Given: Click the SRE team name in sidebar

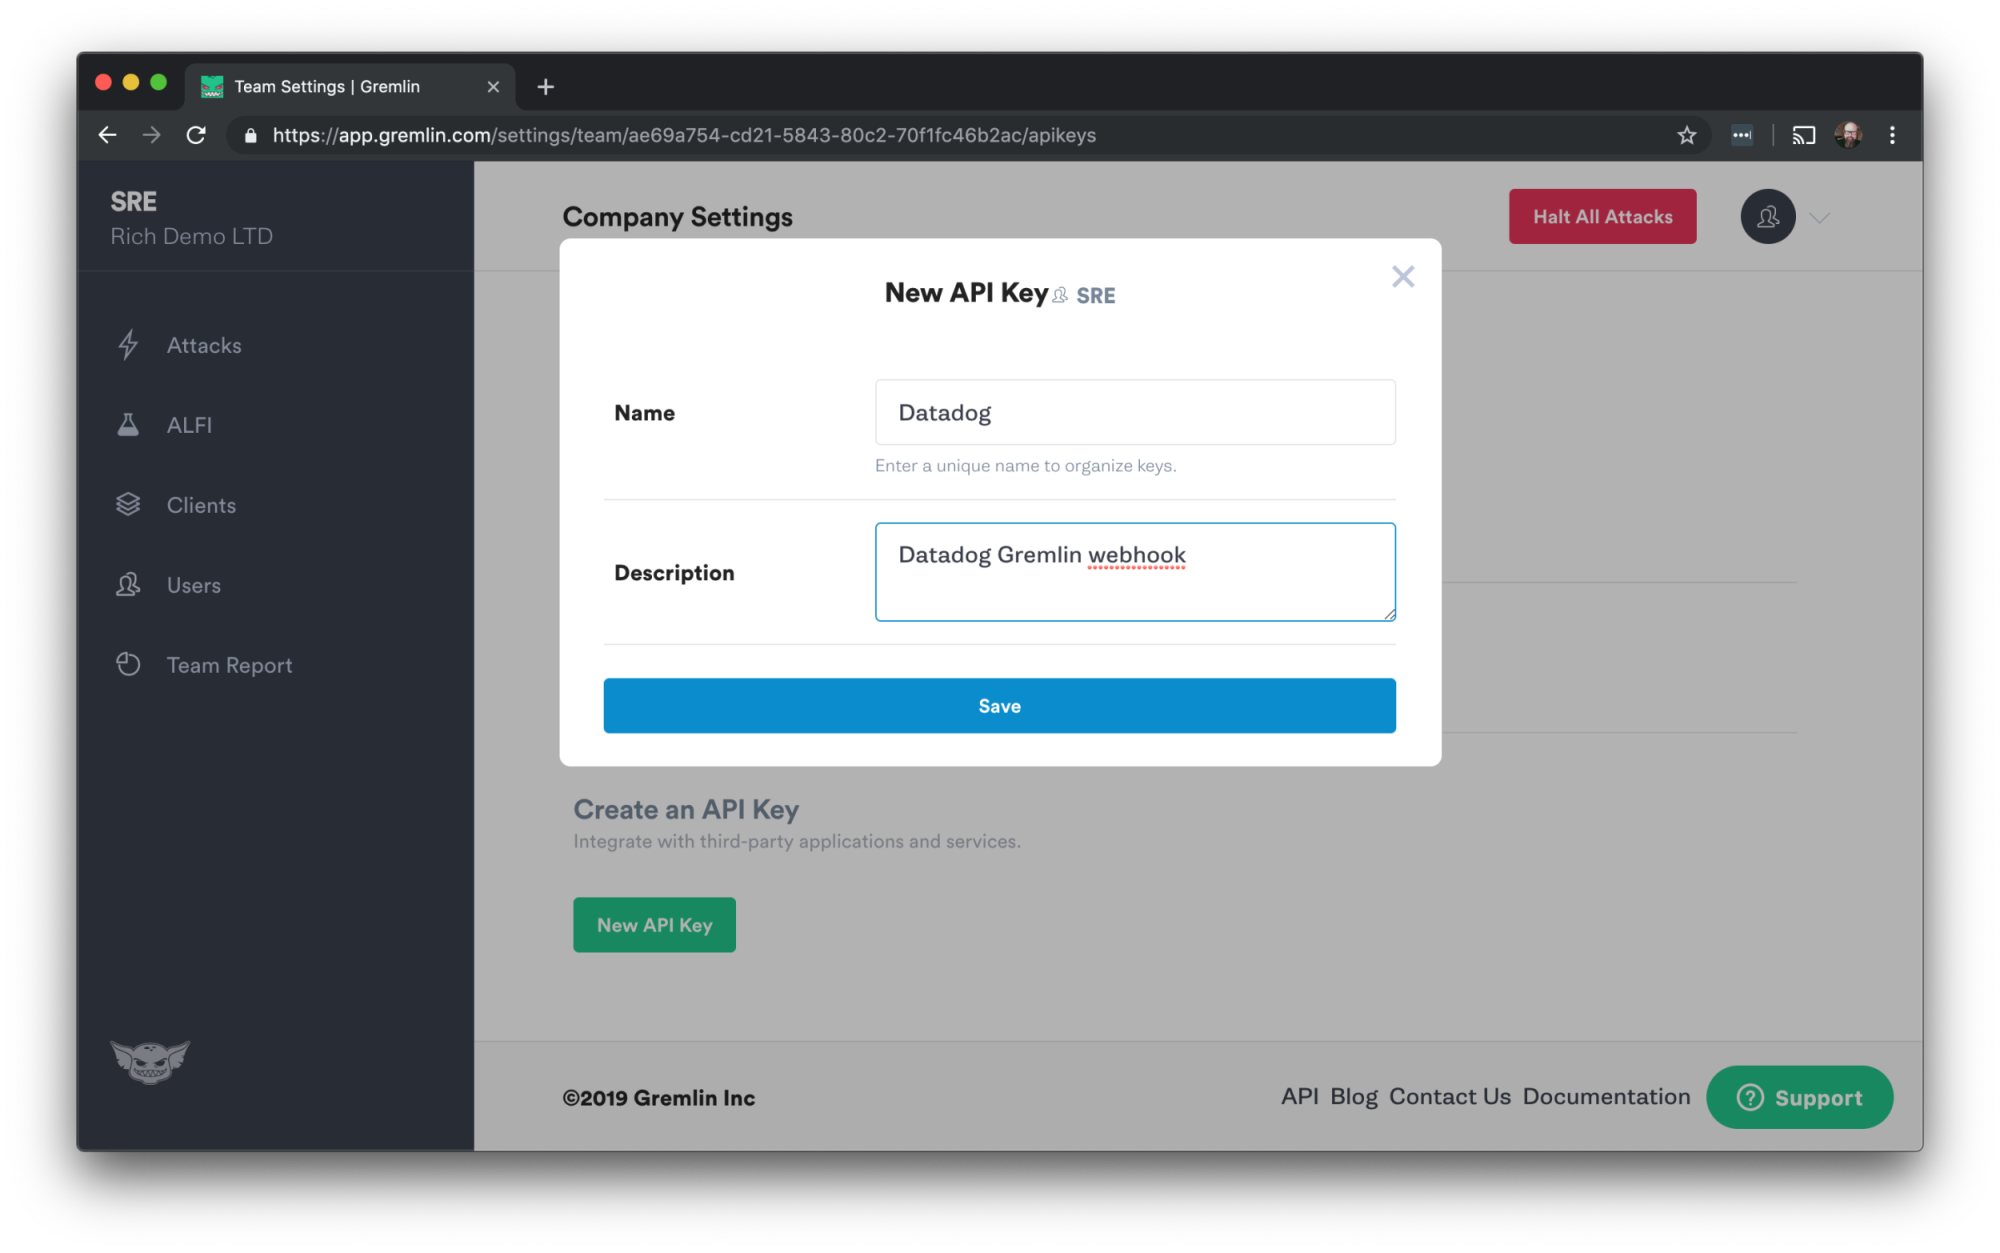Looking at the screenshot, I should point(134,201).
